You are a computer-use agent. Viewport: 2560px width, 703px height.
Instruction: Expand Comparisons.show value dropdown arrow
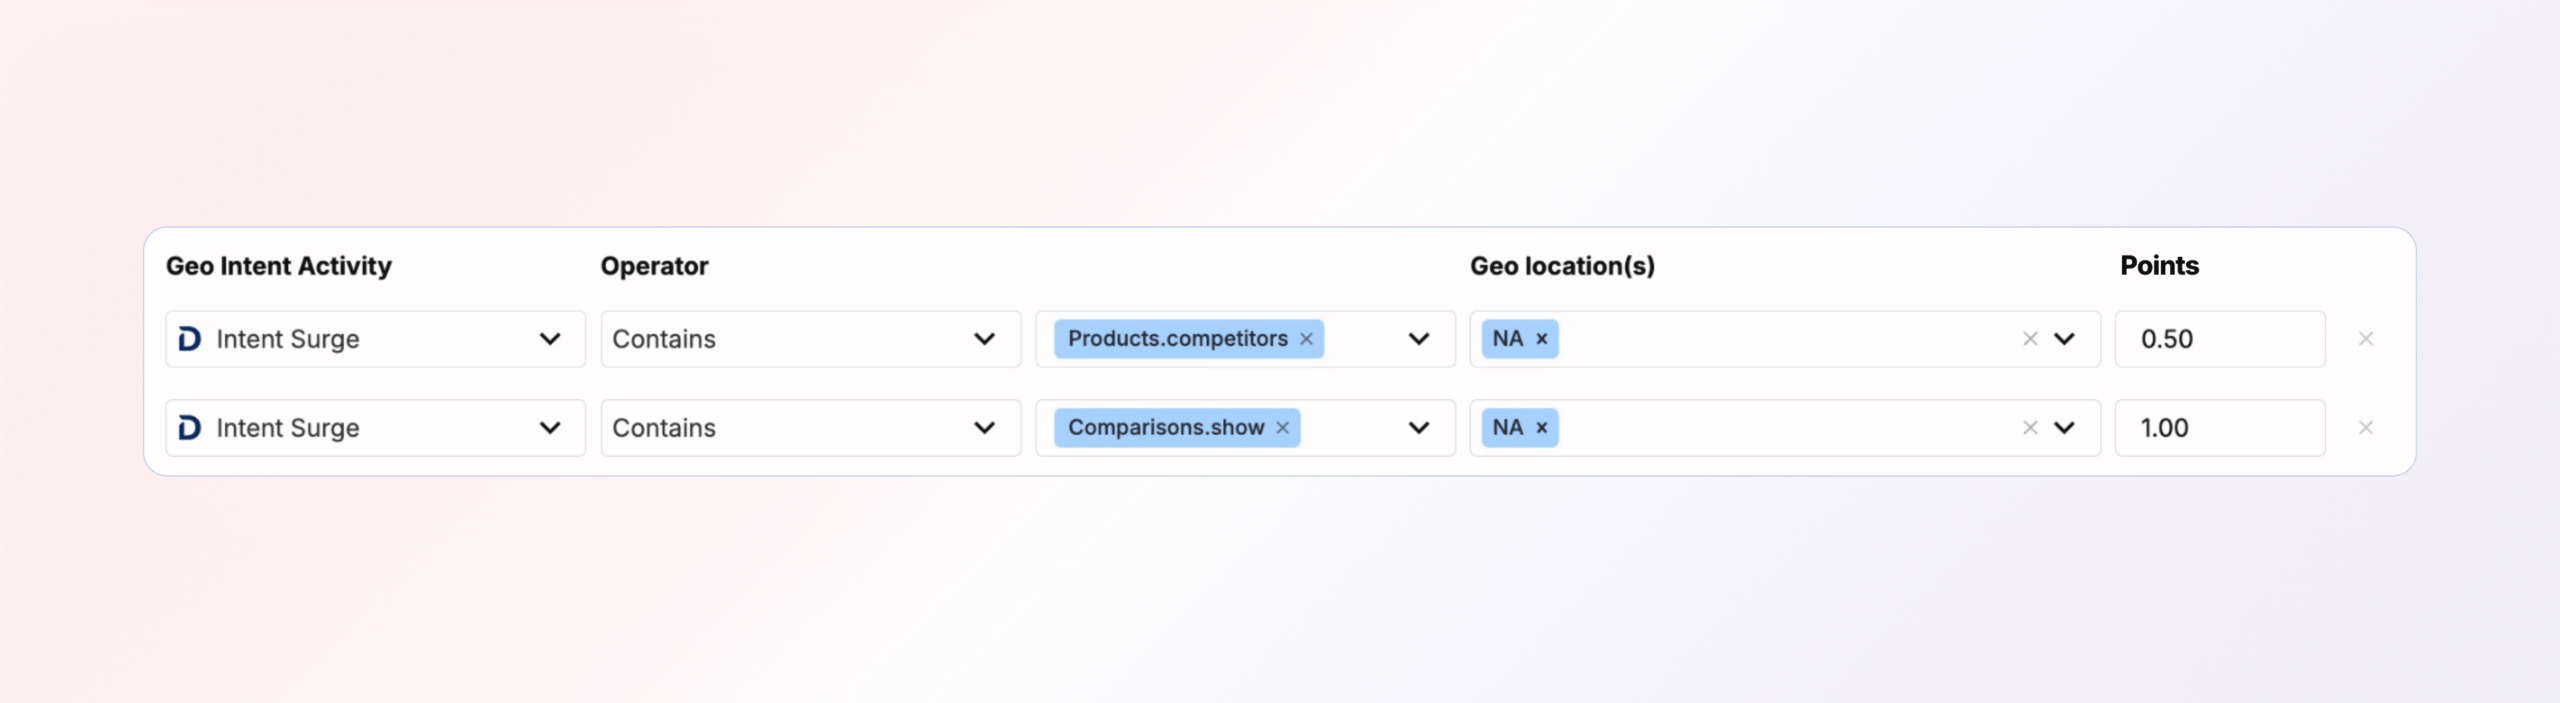click(1419, 428)
